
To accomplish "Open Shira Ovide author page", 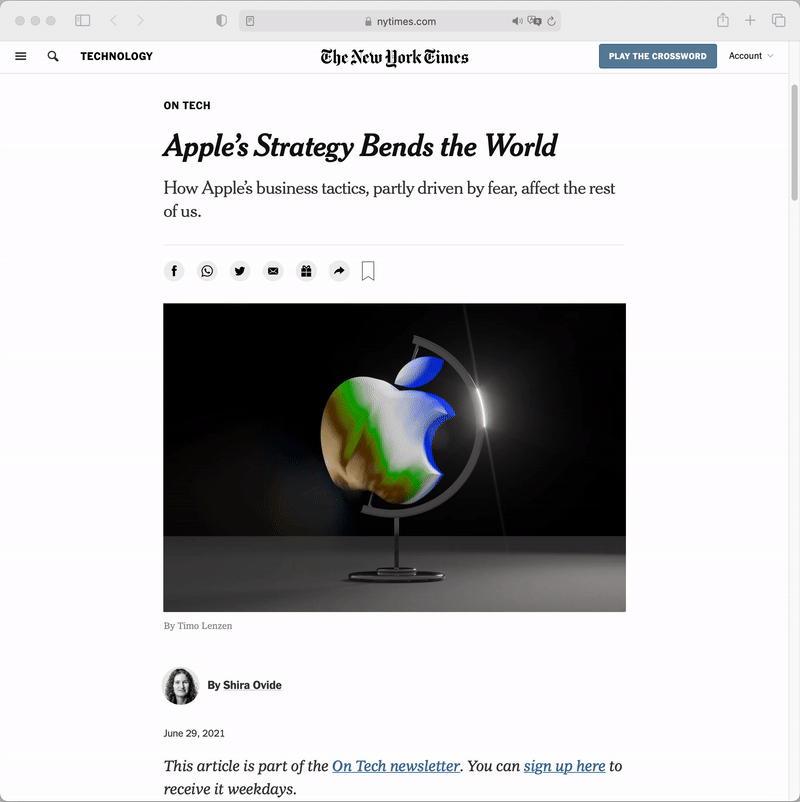I will pos(252,685).
